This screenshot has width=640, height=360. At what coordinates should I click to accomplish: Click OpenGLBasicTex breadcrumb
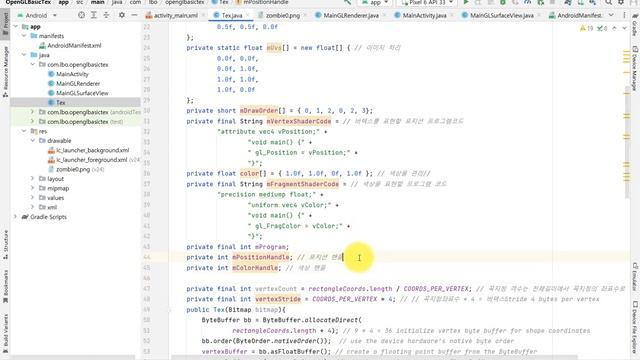[28, 2]
